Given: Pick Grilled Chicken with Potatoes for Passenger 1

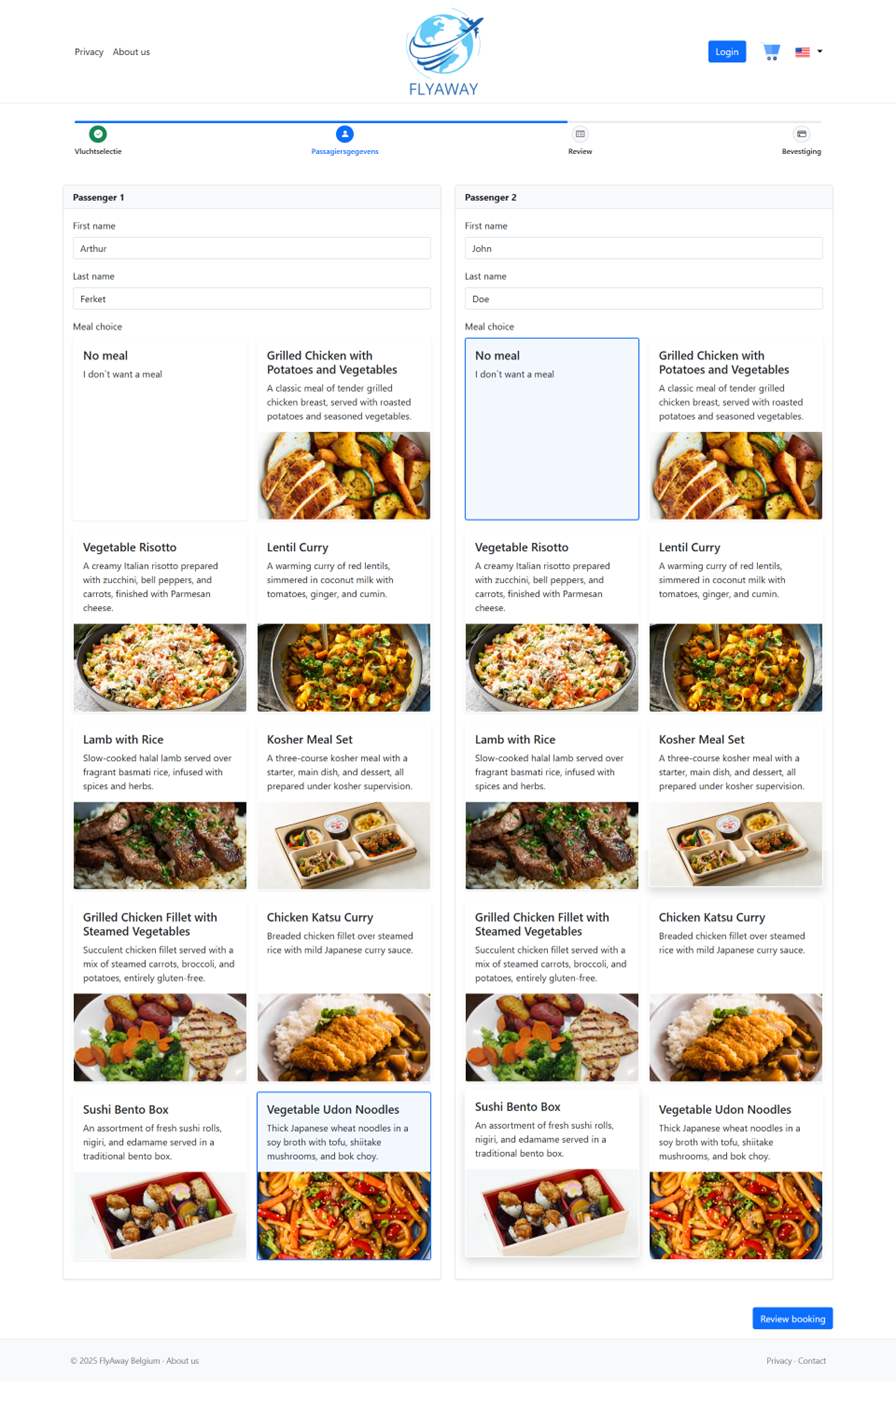Looking at the screenshot, I should pyautogui.click(x=344, y=429).
